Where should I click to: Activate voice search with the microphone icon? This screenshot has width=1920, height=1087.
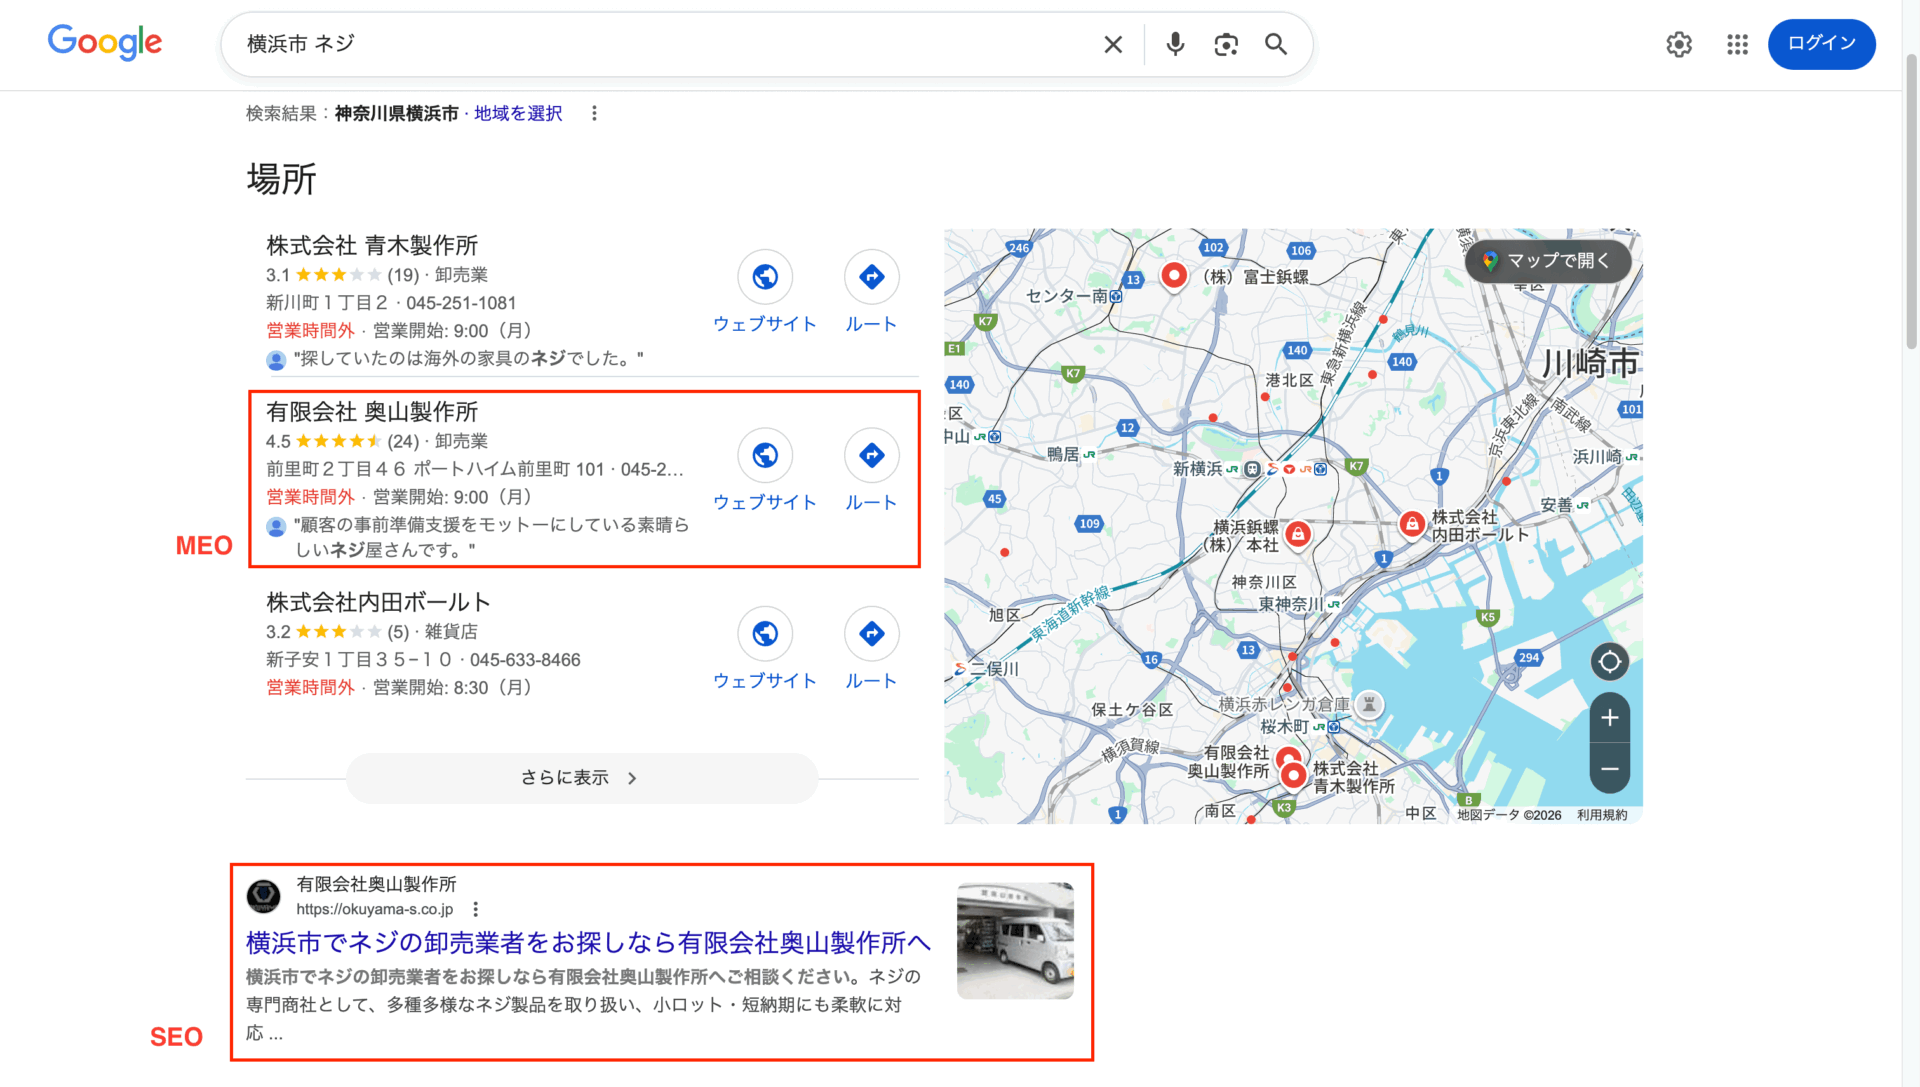tap(1174, 44)
